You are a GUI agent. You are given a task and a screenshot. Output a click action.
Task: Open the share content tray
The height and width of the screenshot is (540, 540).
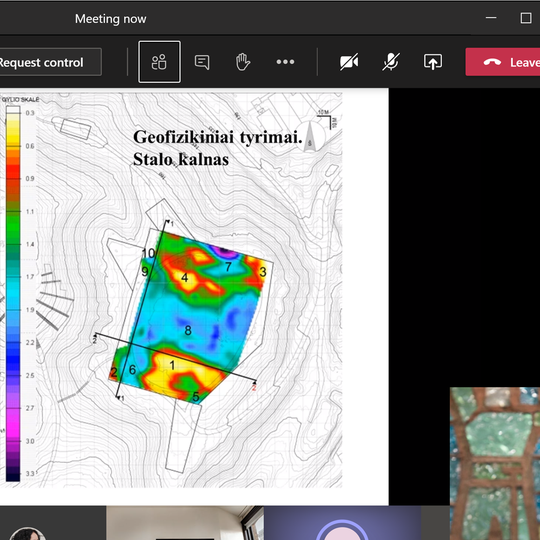coord(433,62)
